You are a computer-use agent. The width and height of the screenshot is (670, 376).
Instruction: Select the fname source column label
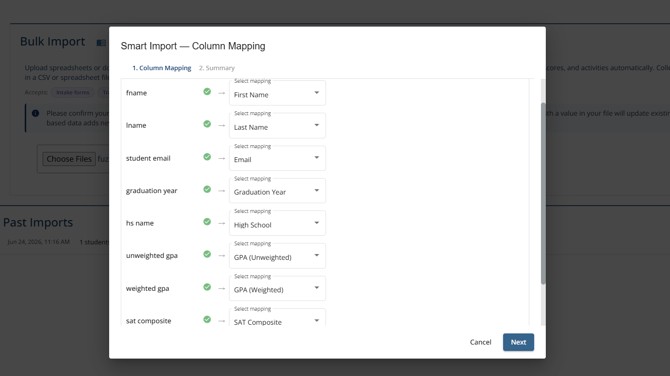coord(136,93)
